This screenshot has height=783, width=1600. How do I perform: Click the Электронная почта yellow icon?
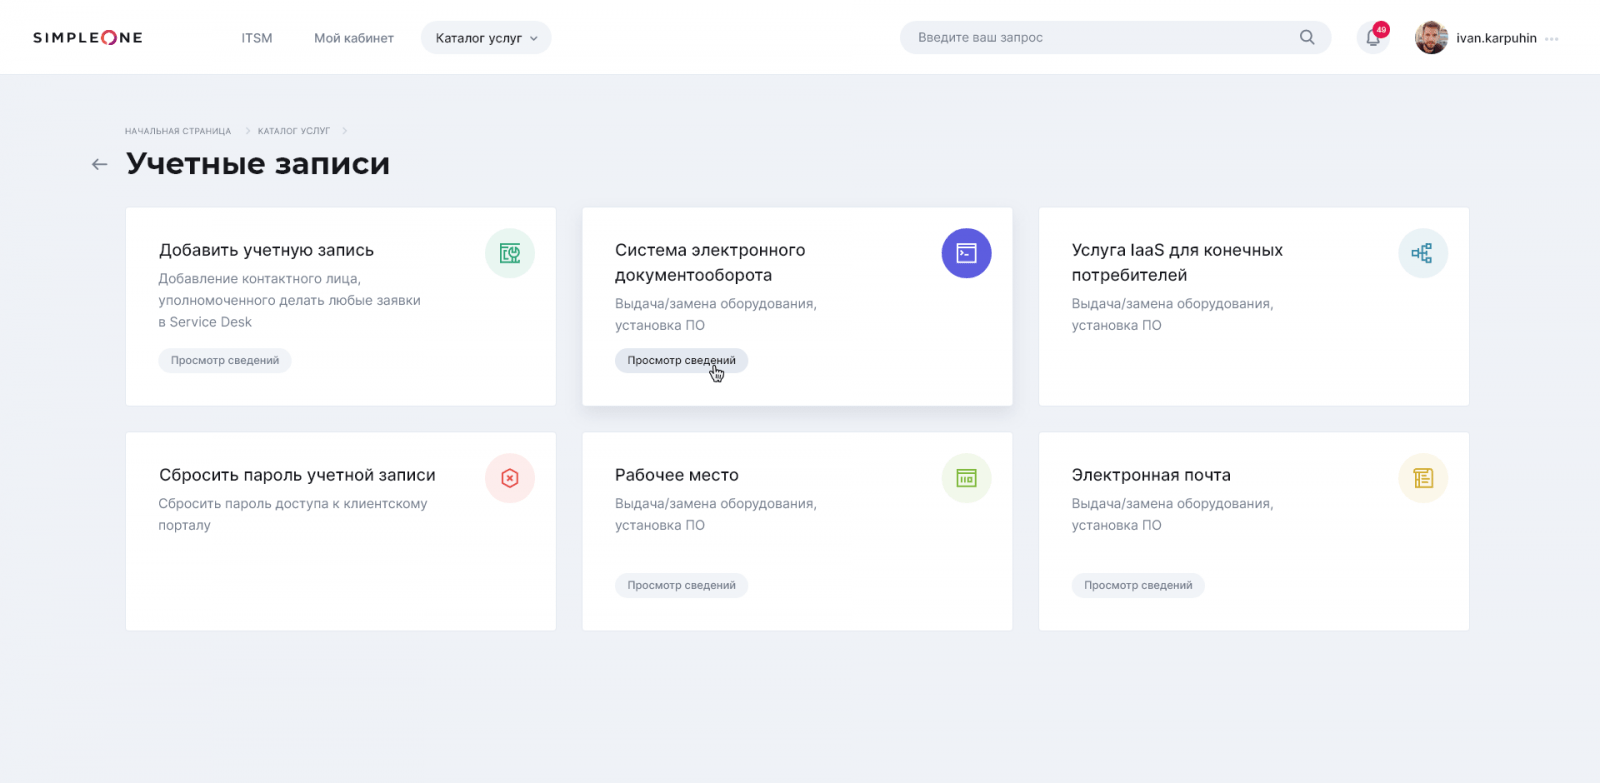coord(1422,478)
